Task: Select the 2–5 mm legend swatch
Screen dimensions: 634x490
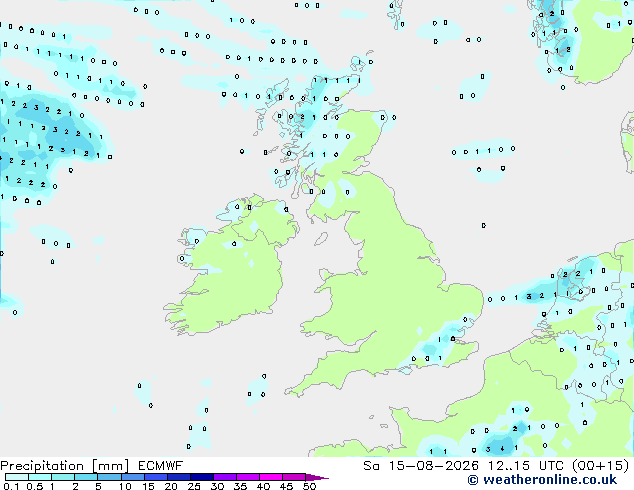Action: 86,477
